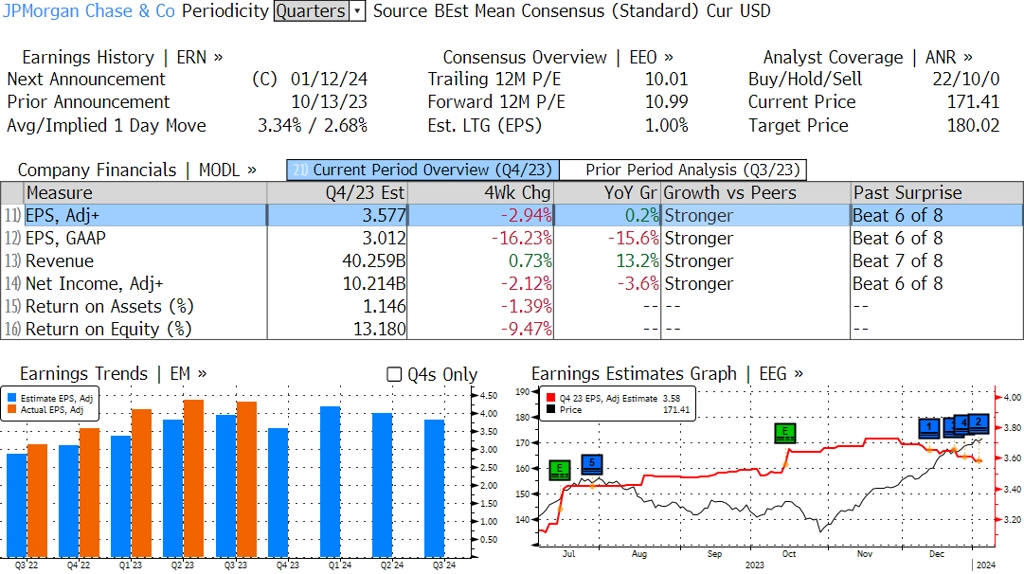Select the Return on Assets (%) row

[x=512, y=306]
